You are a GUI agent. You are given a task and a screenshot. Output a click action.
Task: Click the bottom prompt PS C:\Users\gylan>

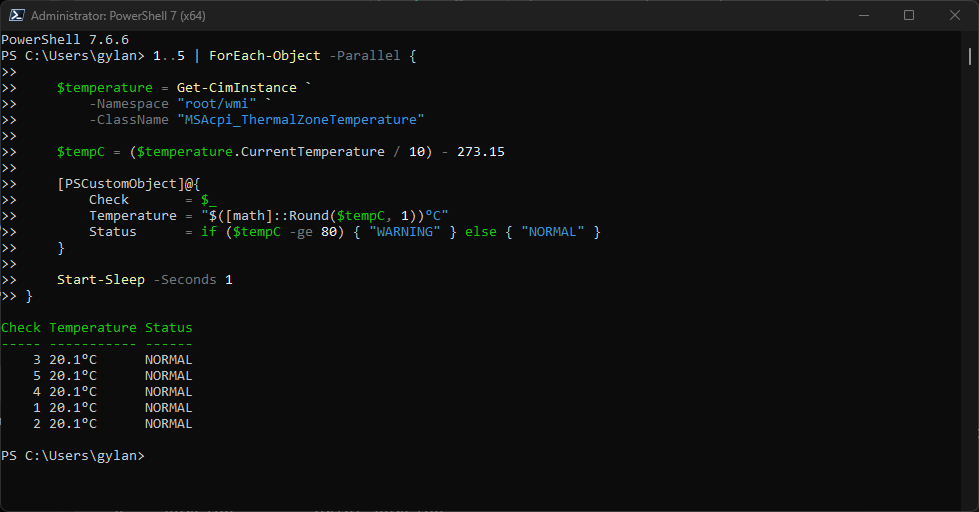(x=72, y=456)
